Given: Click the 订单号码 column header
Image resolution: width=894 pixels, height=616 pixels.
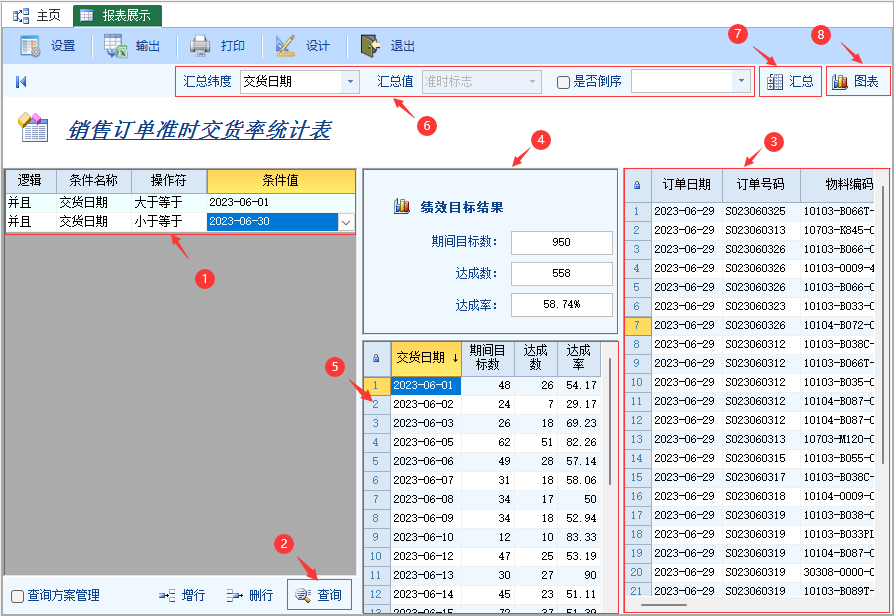Looking at the screenshot, I should [761, 185].
